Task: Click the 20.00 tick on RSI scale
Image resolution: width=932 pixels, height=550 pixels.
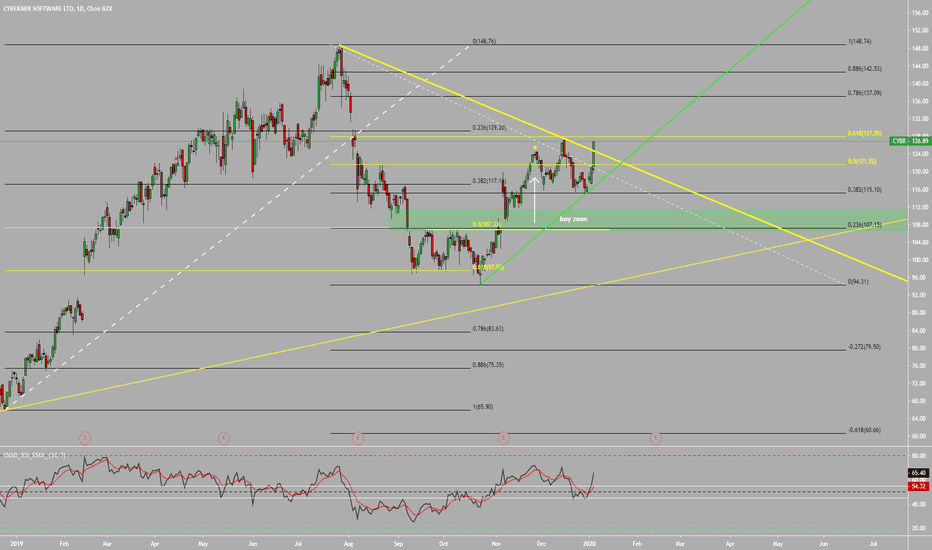Action: tap(919, 528)
